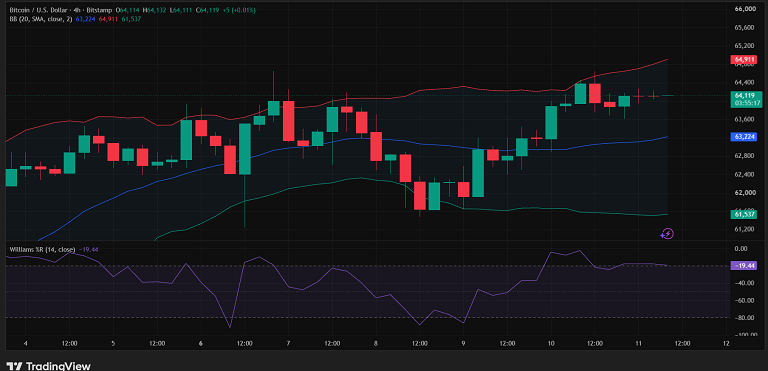768x371 pixels.
Task: Select the BB (20, SMA, close, 2) indicator label
Action: 41,19
